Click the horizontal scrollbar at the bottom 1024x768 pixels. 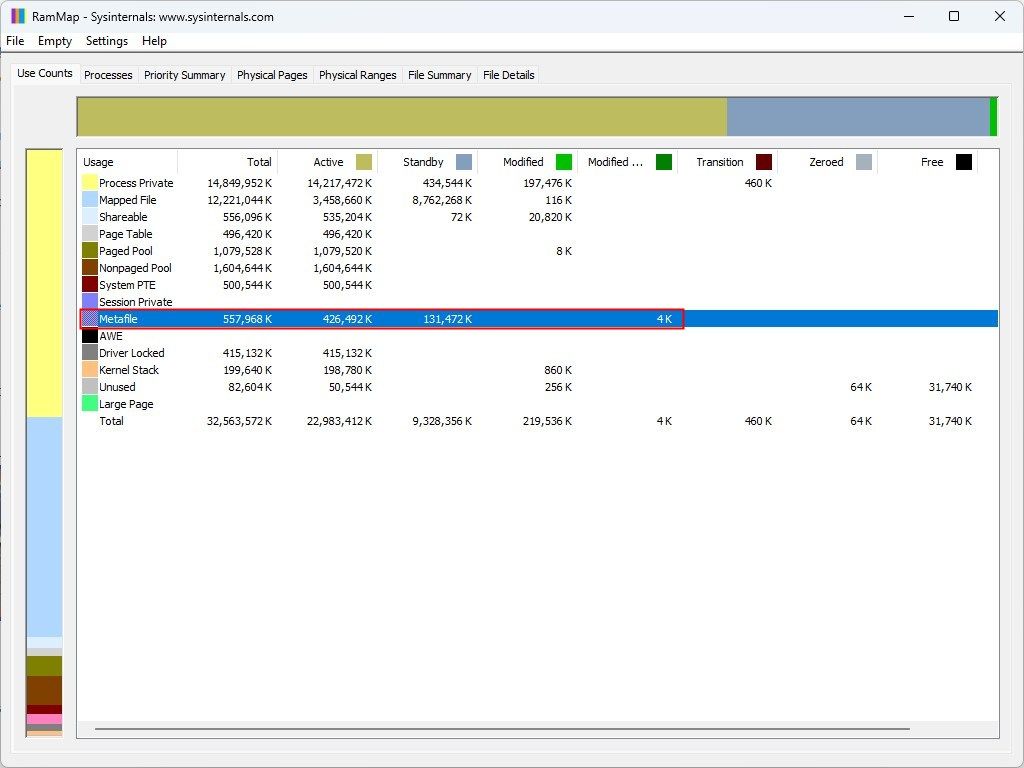click(502, 729)
